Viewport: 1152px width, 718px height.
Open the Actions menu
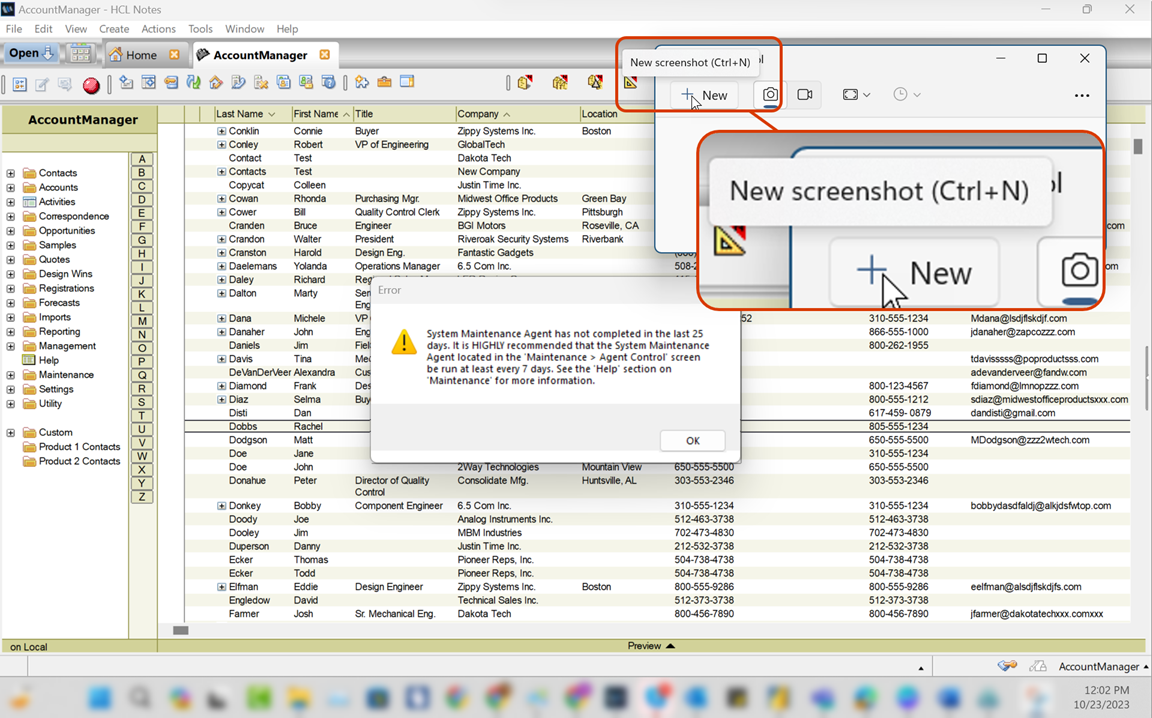click(x=159, y=29)
